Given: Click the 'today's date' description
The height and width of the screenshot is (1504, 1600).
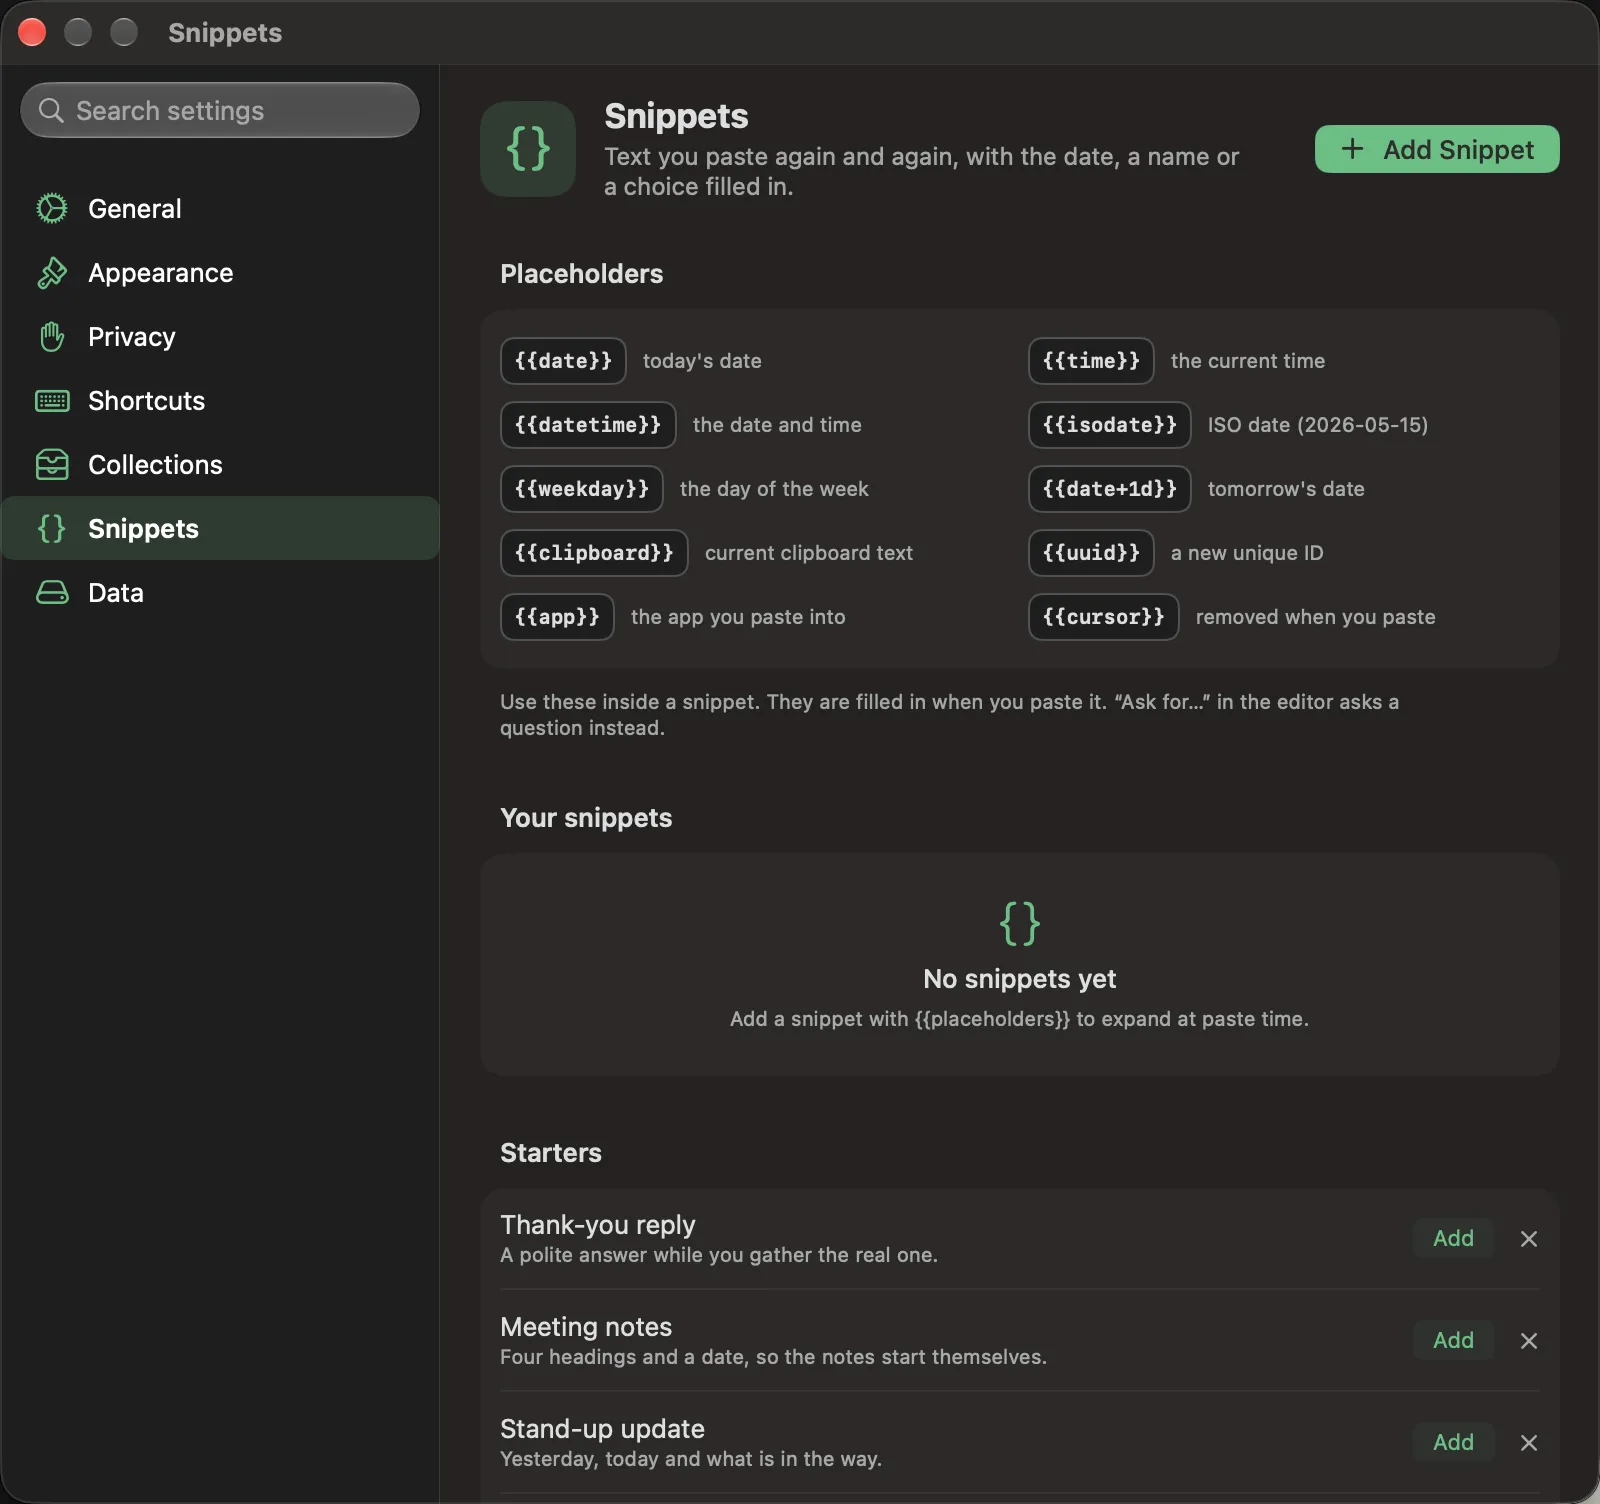Looking at the screenshot, I should click(x=702, y=361).
